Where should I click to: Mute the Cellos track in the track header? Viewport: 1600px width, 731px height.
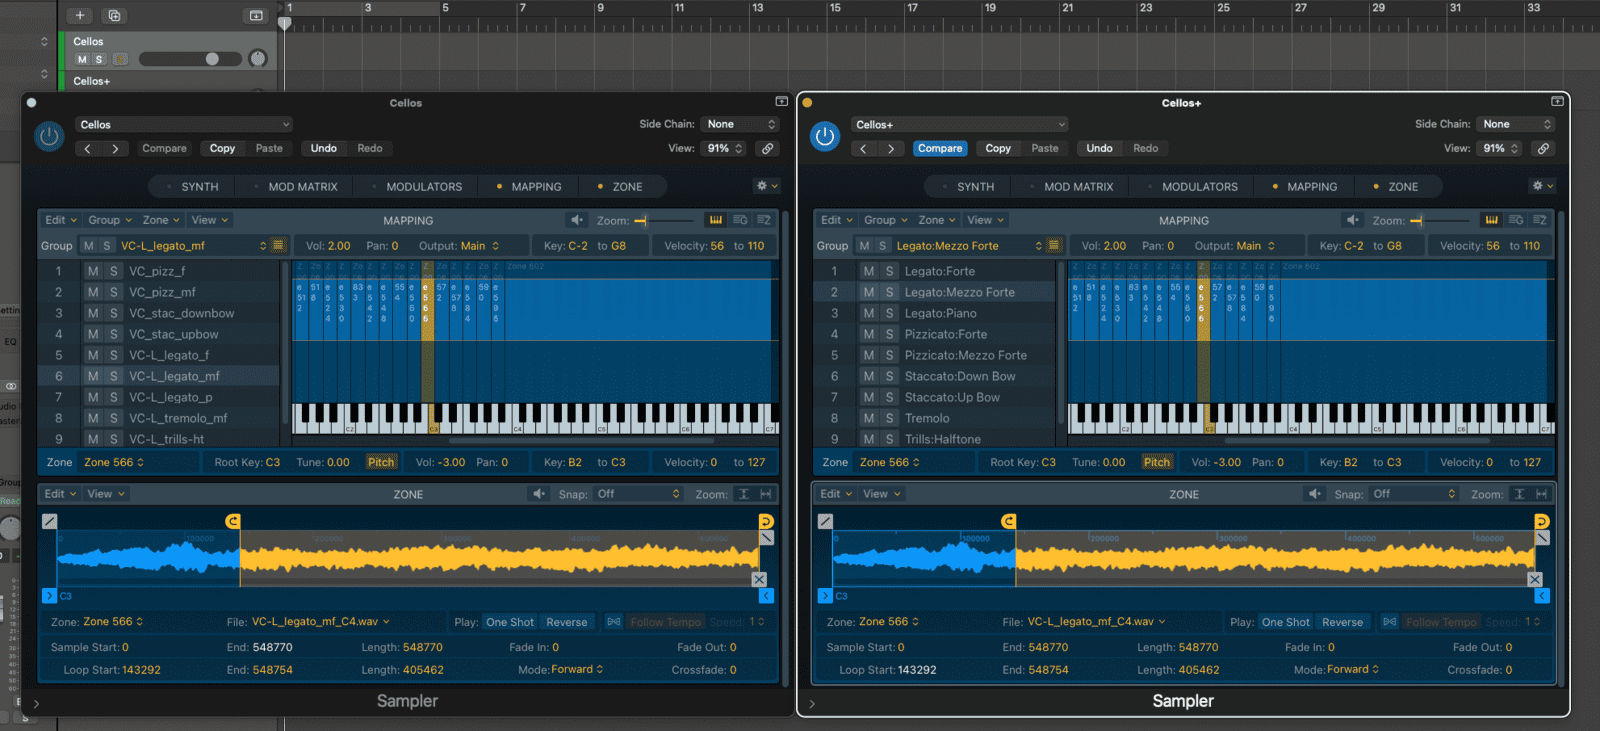tap(82, 59)
